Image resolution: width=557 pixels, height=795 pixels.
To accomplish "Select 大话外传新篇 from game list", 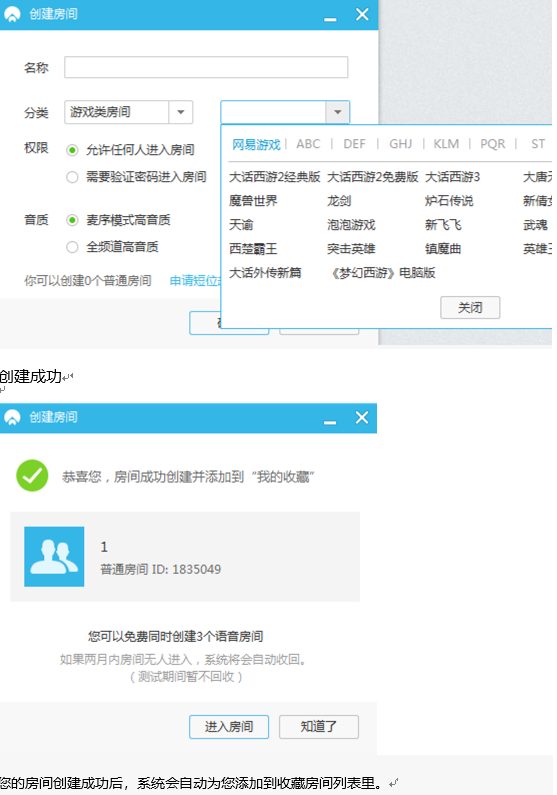I will tap(265, 273).
